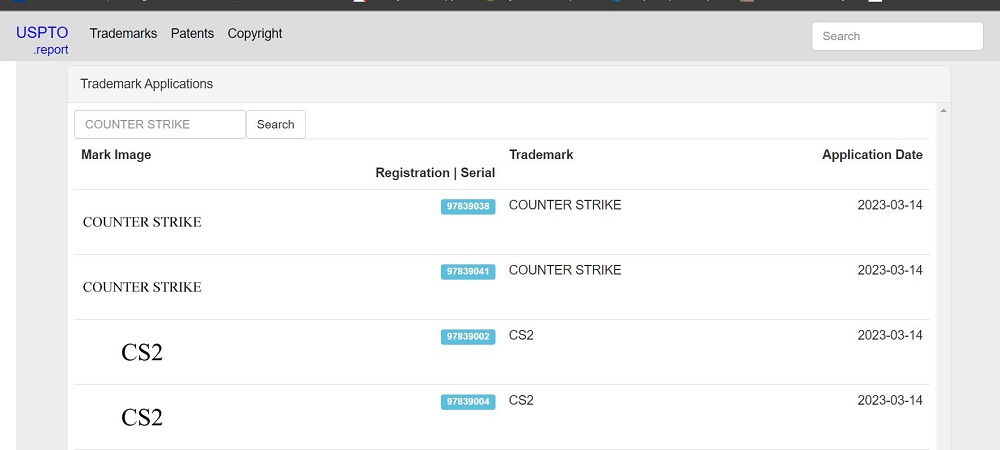Select the CS2 trademark name for 97839002
The image size is (1000, 450).
[x=521, y=335]
